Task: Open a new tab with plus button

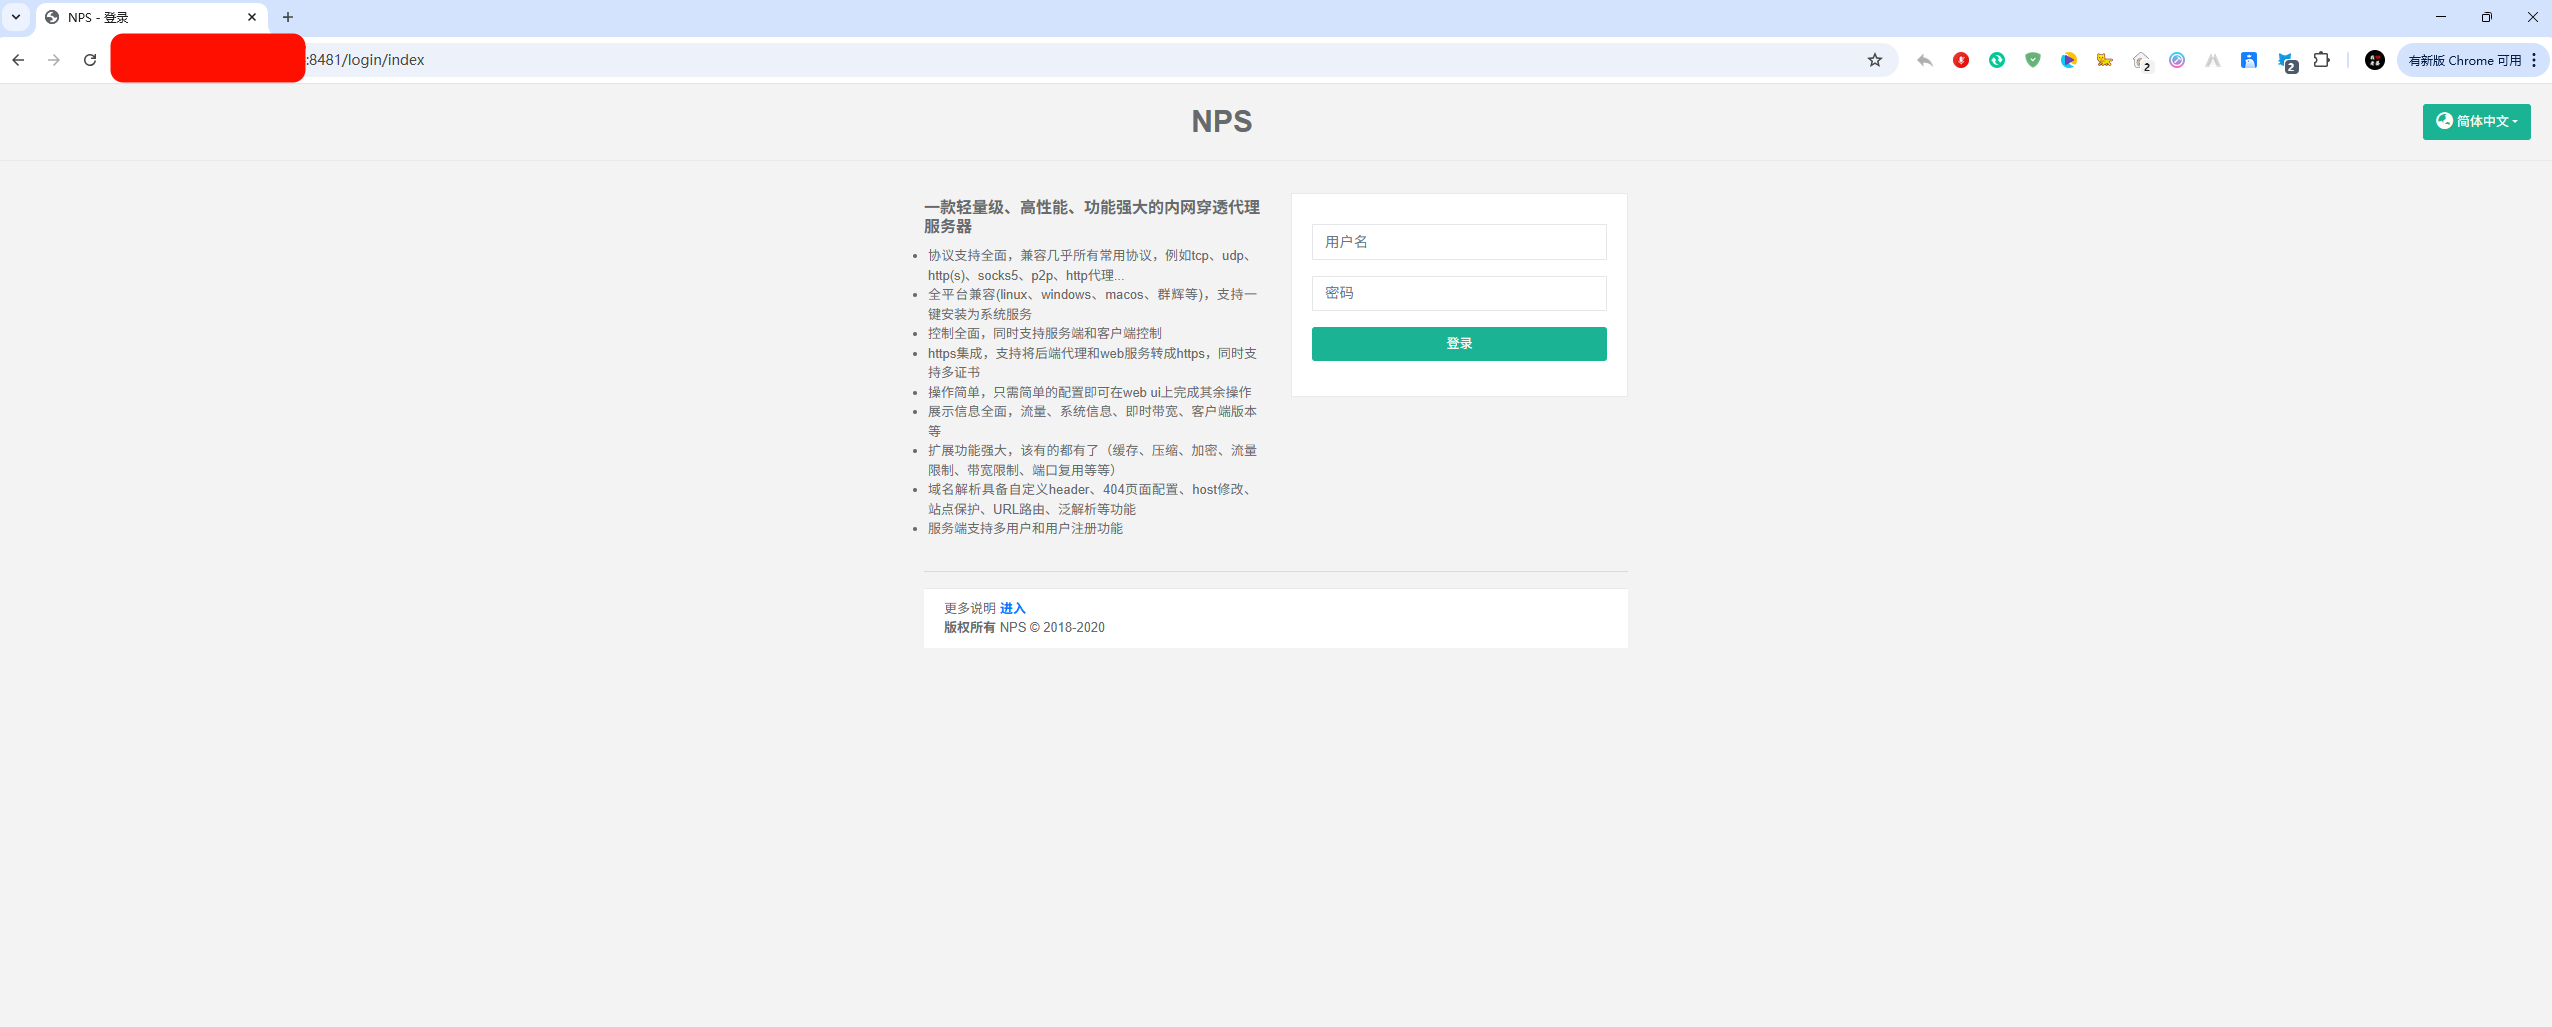Action: 288,17
